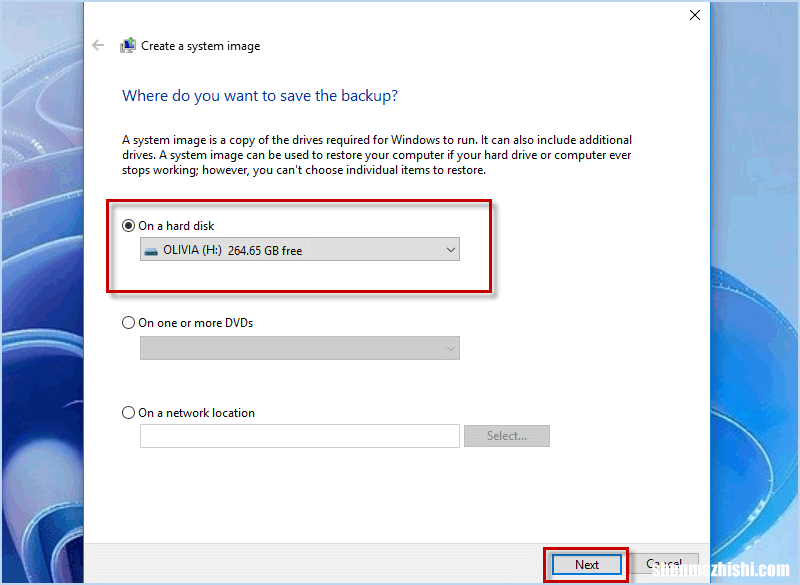Click the Select... button for network location

coord(507,436)
